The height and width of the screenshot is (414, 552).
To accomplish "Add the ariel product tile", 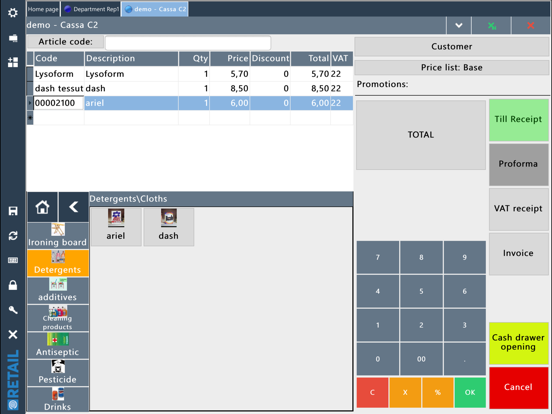I will pos(116,226).
